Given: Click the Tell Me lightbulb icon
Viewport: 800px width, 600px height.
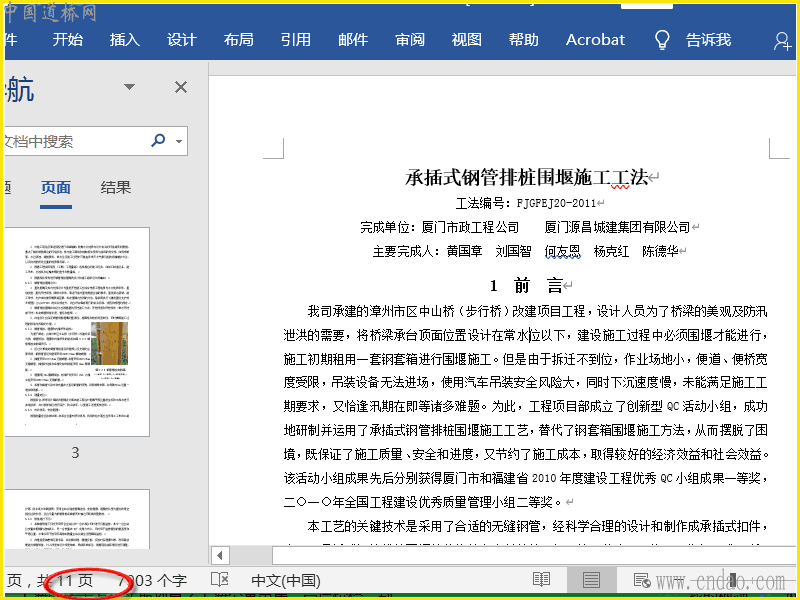Looking at the screenshot, I should click(662, 40).
